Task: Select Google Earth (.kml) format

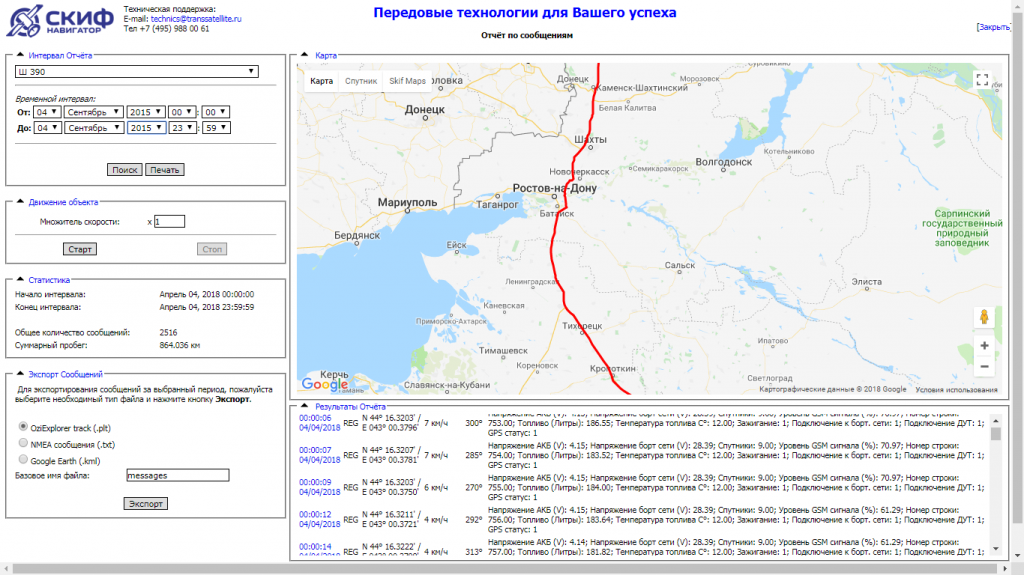Action: (24, 459)
